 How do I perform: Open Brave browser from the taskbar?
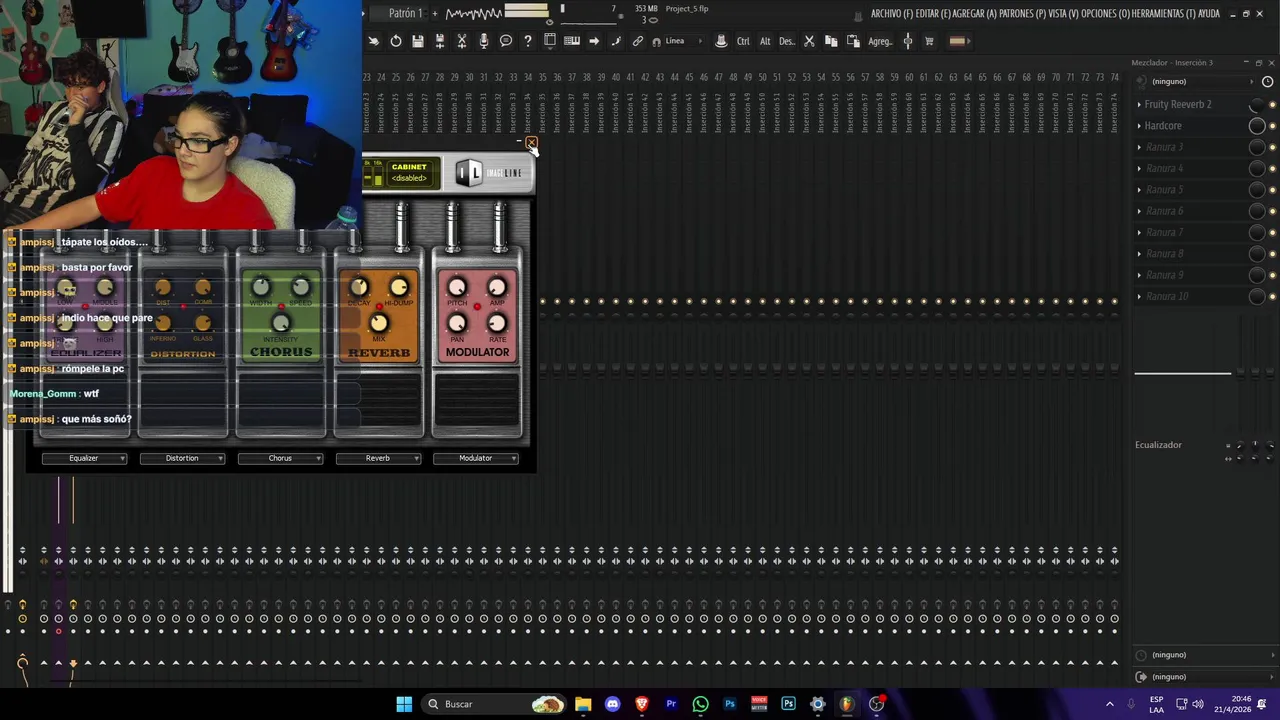[642, 704]
